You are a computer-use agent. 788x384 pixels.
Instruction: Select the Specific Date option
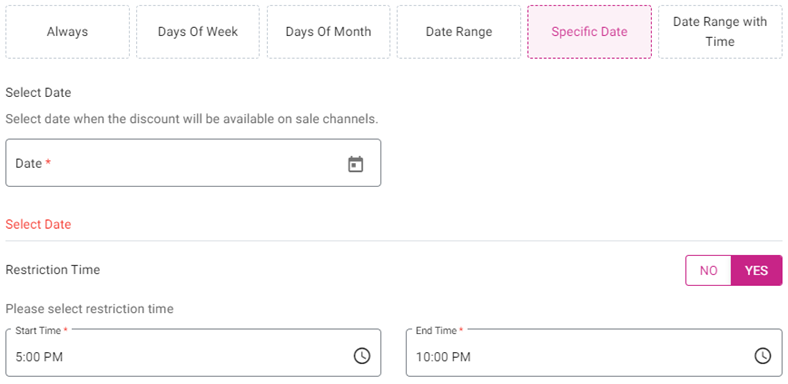(589, 32)
